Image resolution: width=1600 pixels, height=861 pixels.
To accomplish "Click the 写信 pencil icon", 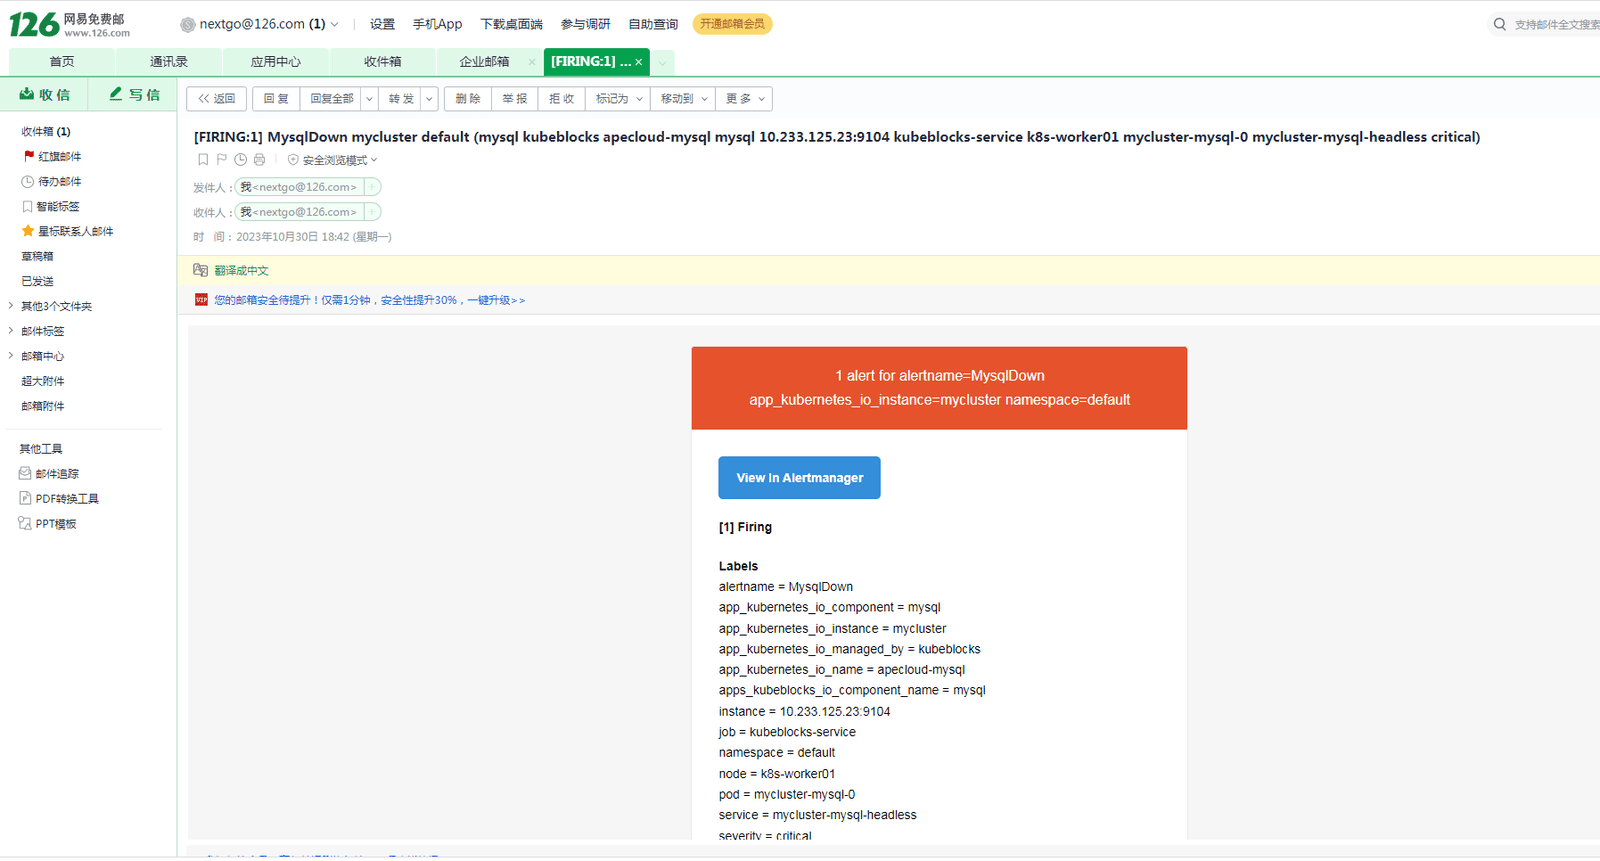I will click(x=116, y=94).
